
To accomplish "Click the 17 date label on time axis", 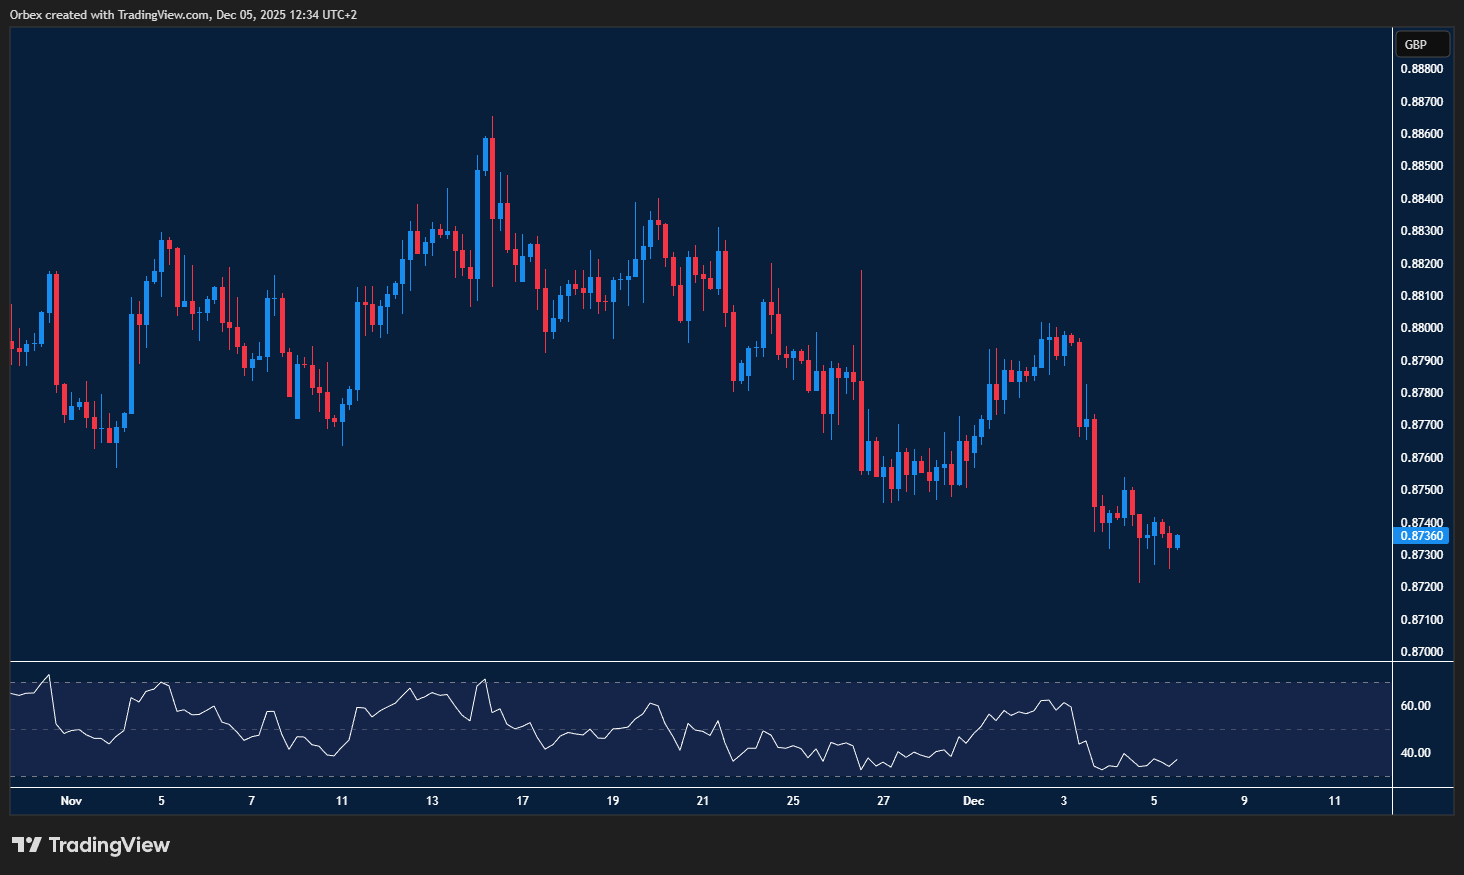I will tap(522, 801).
